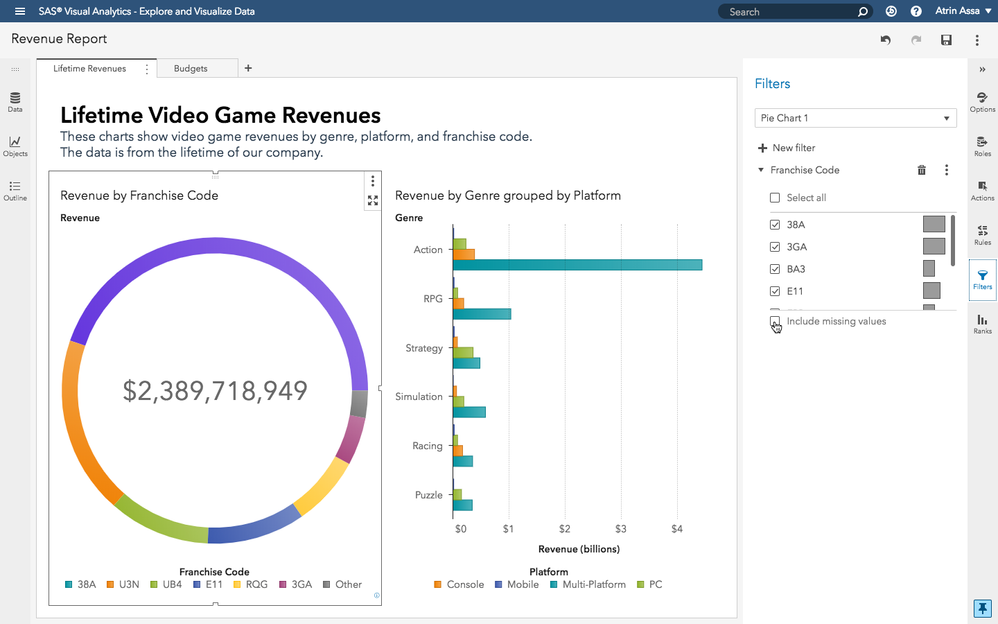Switch to the Budgets tab
Viewport: 998px width, 624px height.
(x=191, y=68)
